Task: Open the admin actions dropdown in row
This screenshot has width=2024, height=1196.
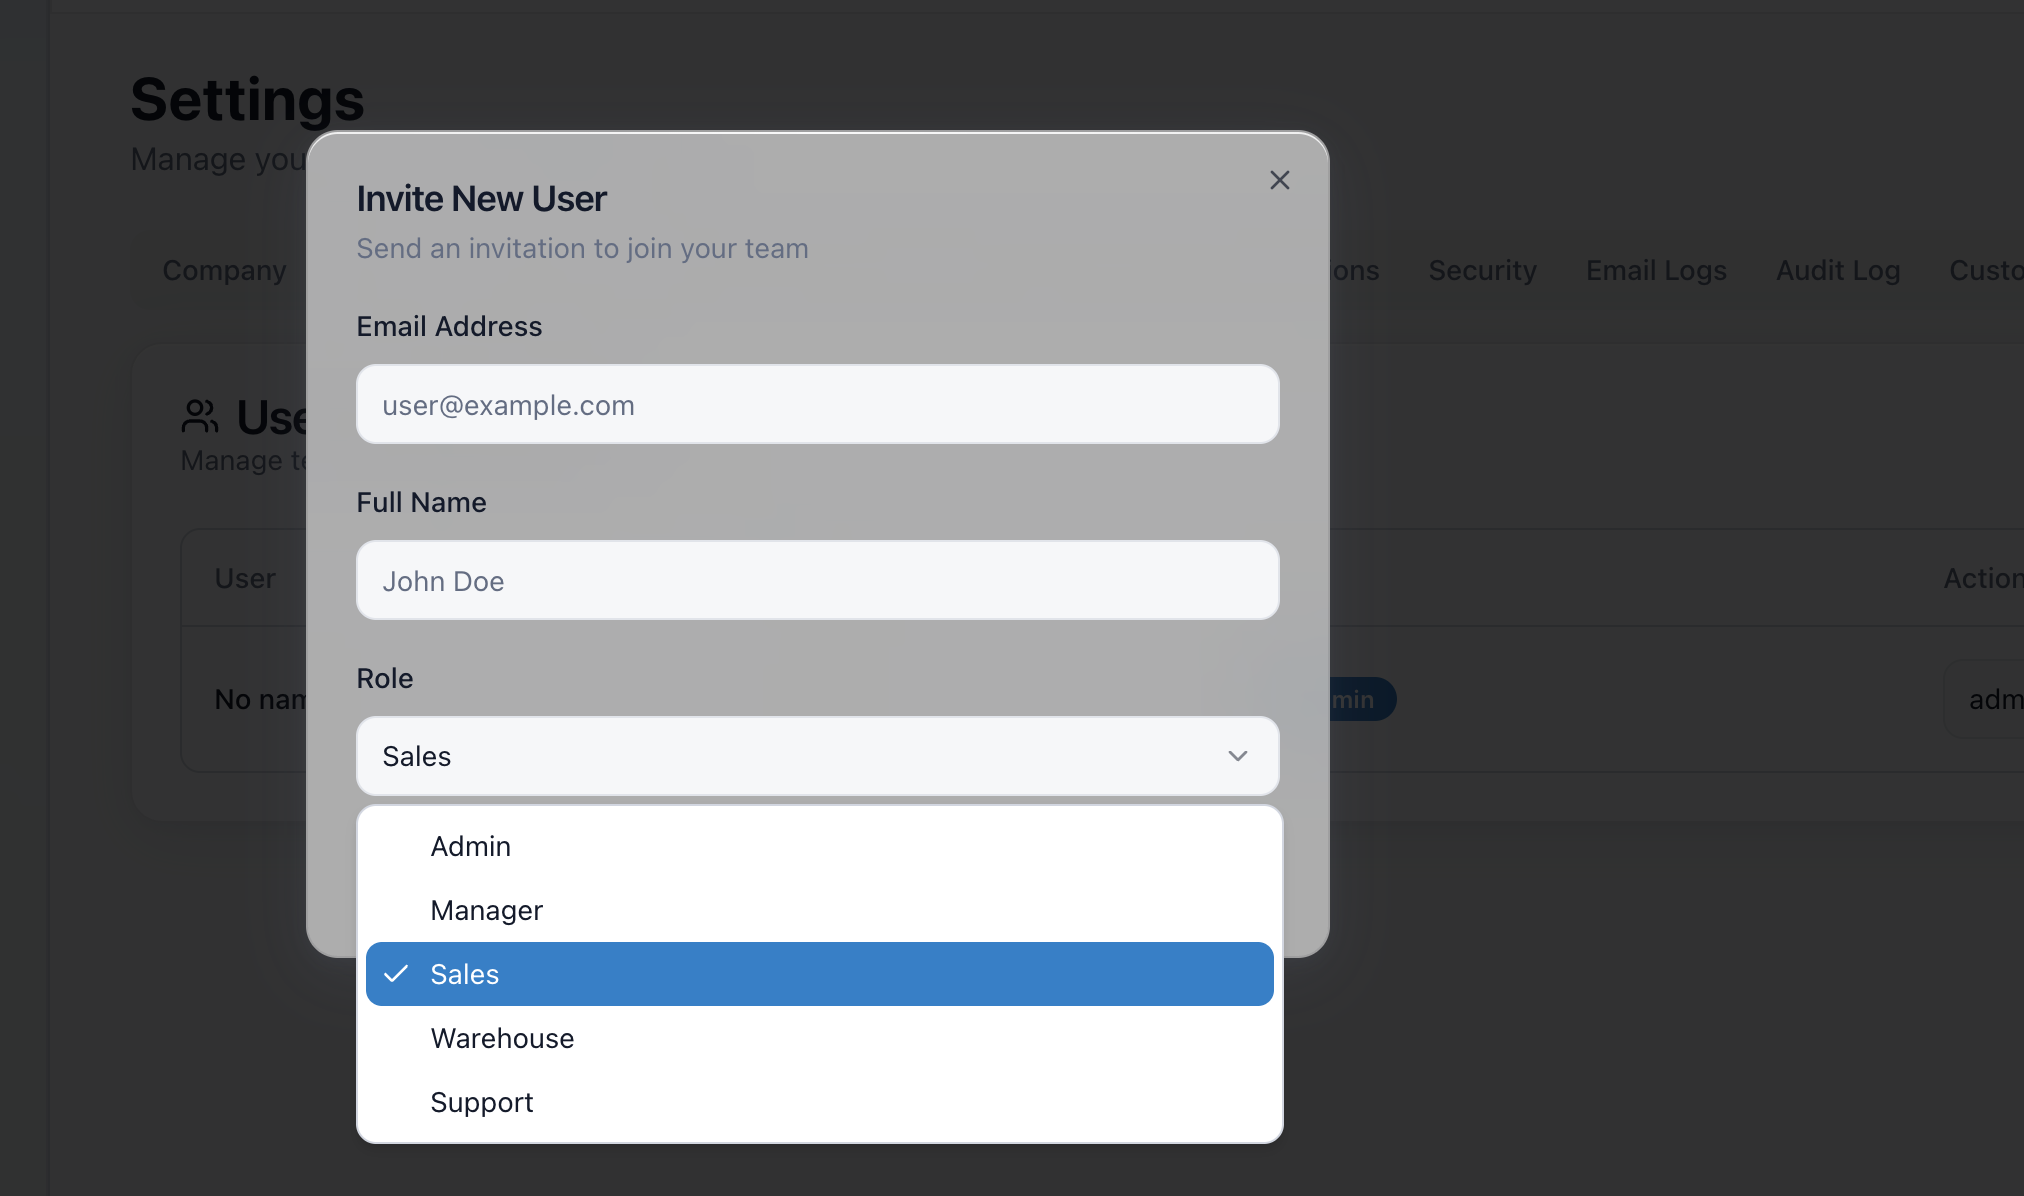Action: [1985, 699]
